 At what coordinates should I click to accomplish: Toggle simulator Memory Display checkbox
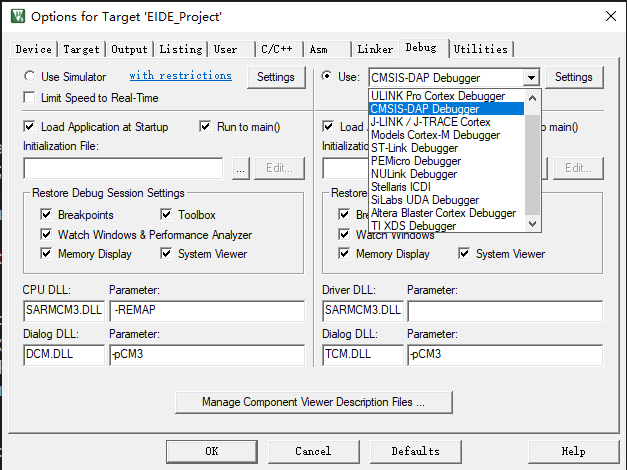[x=46, y=253]
